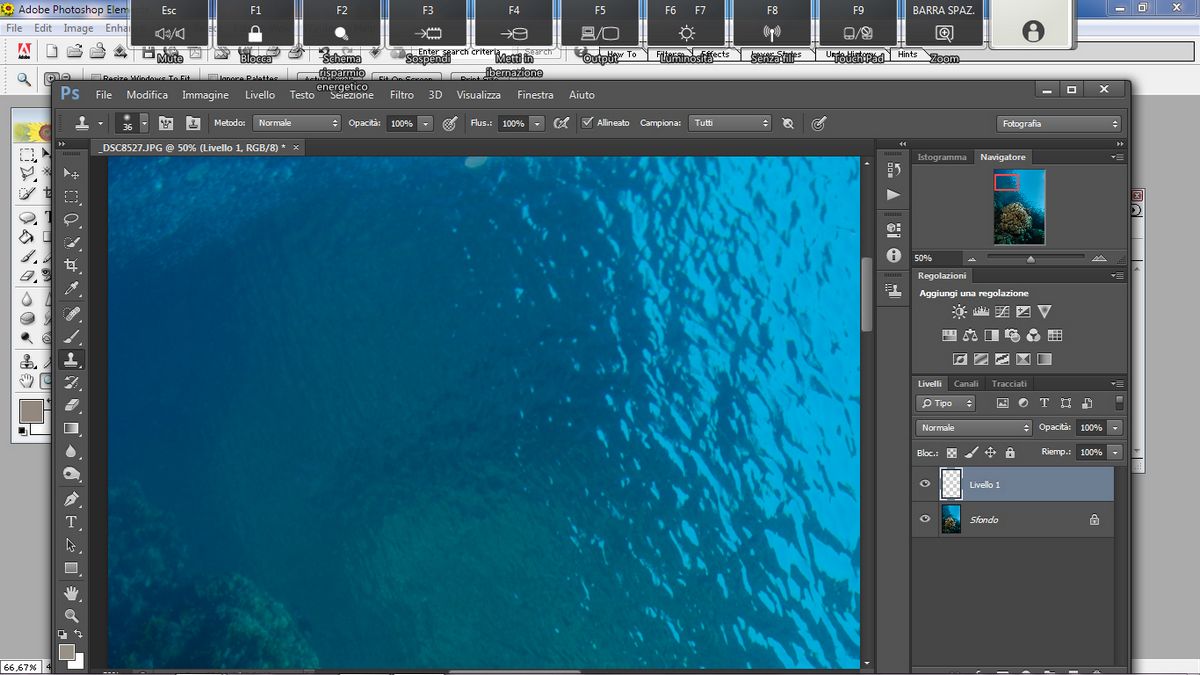The width and height of the screenshot is (1200, 675).
Task: Select the Eyedropper tool
Action: coord(71,289)
